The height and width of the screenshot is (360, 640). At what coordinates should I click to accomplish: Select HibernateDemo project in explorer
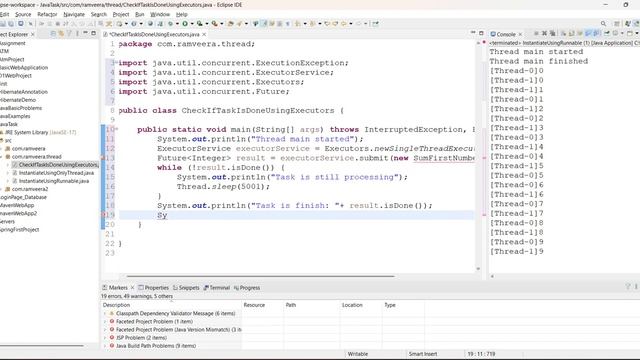pyautogui.click(x=18, y=100)
